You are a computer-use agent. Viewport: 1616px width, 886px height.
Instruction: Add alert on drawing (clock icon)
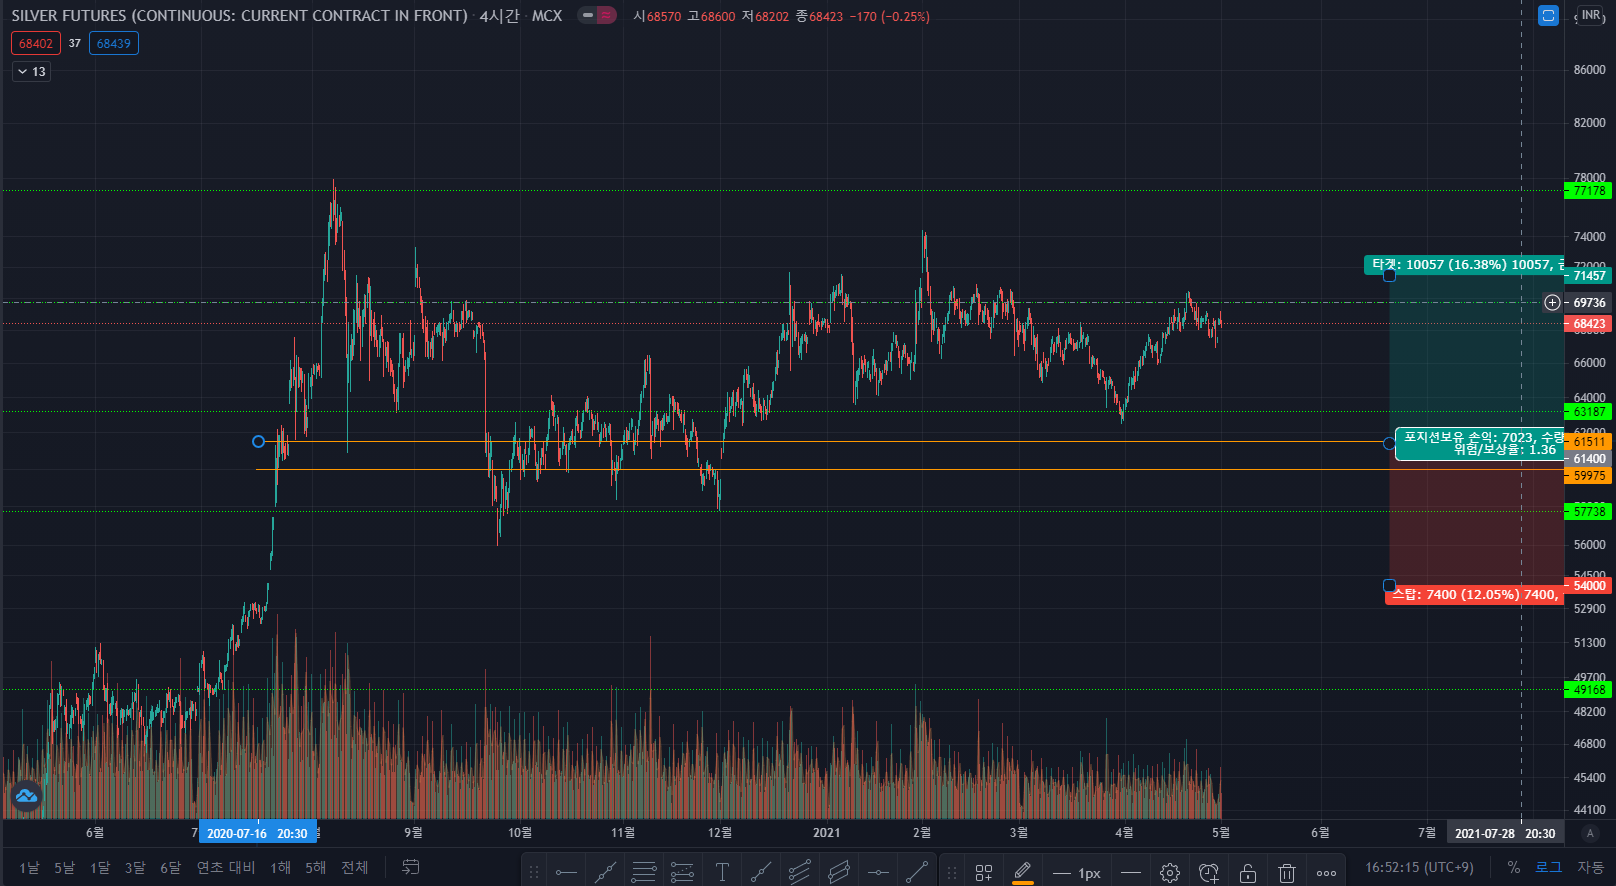[1209, 873]
